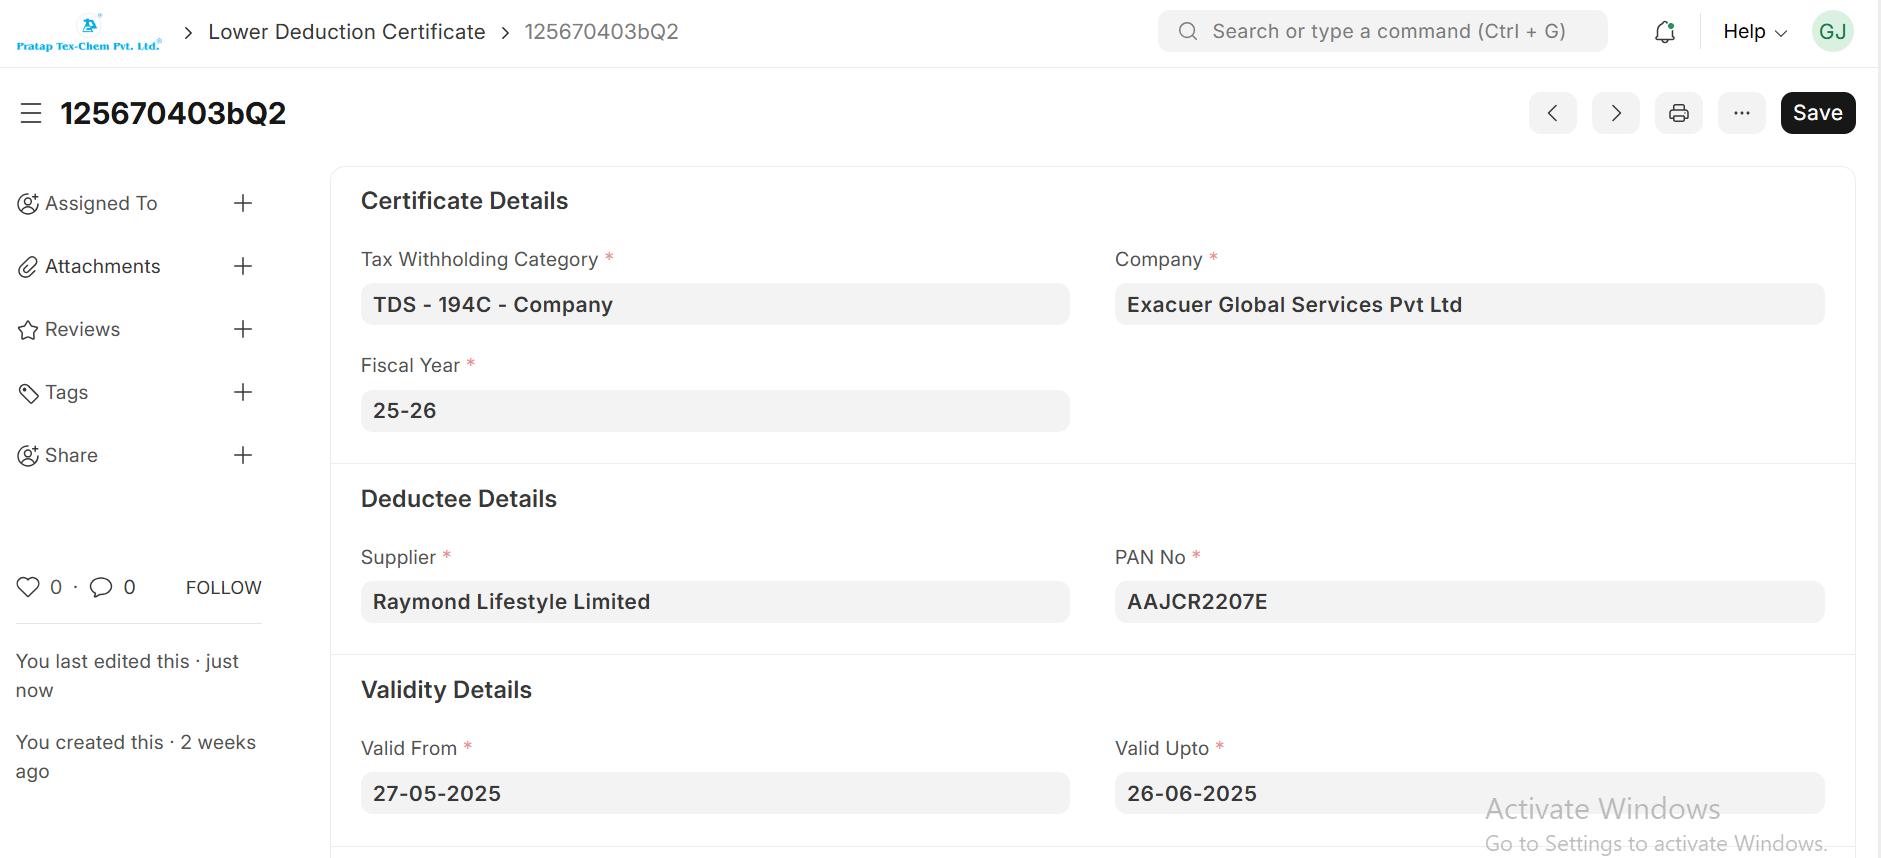Add a review with plus icon
This screenshot has width=1881, height=858.
click(242, 329)
